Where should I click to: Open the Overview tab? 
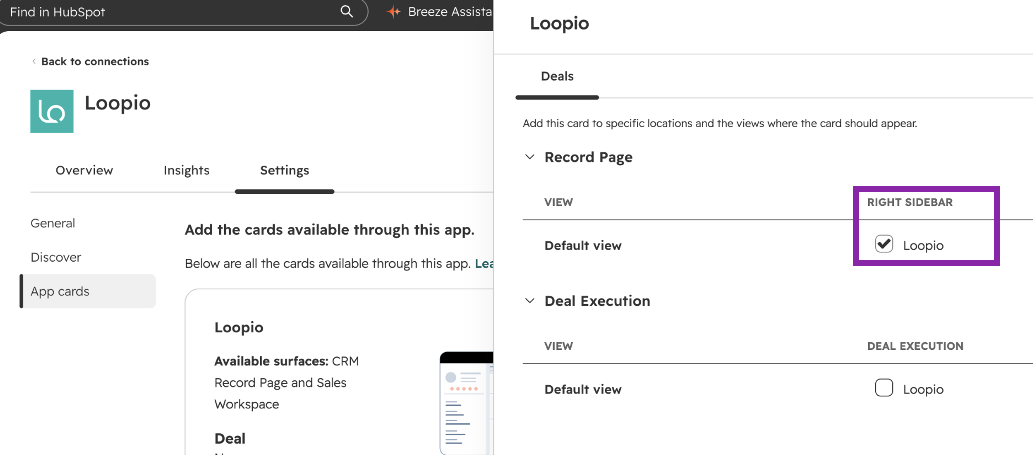point(84,171)
